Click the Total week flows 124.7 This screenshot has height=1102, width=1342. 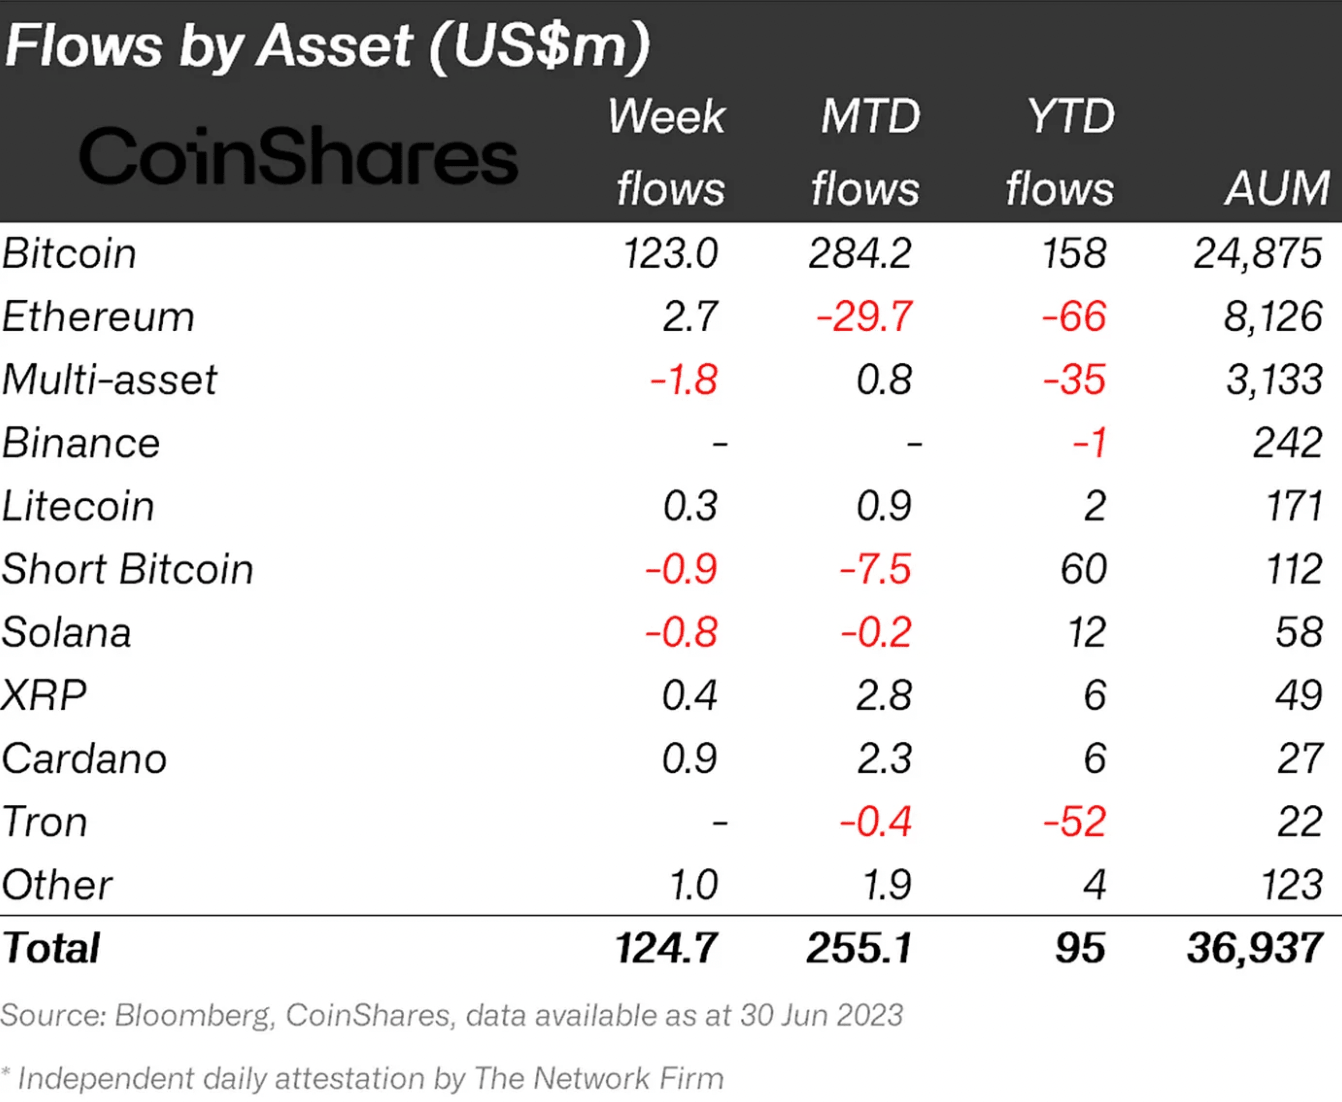(666, 948)
